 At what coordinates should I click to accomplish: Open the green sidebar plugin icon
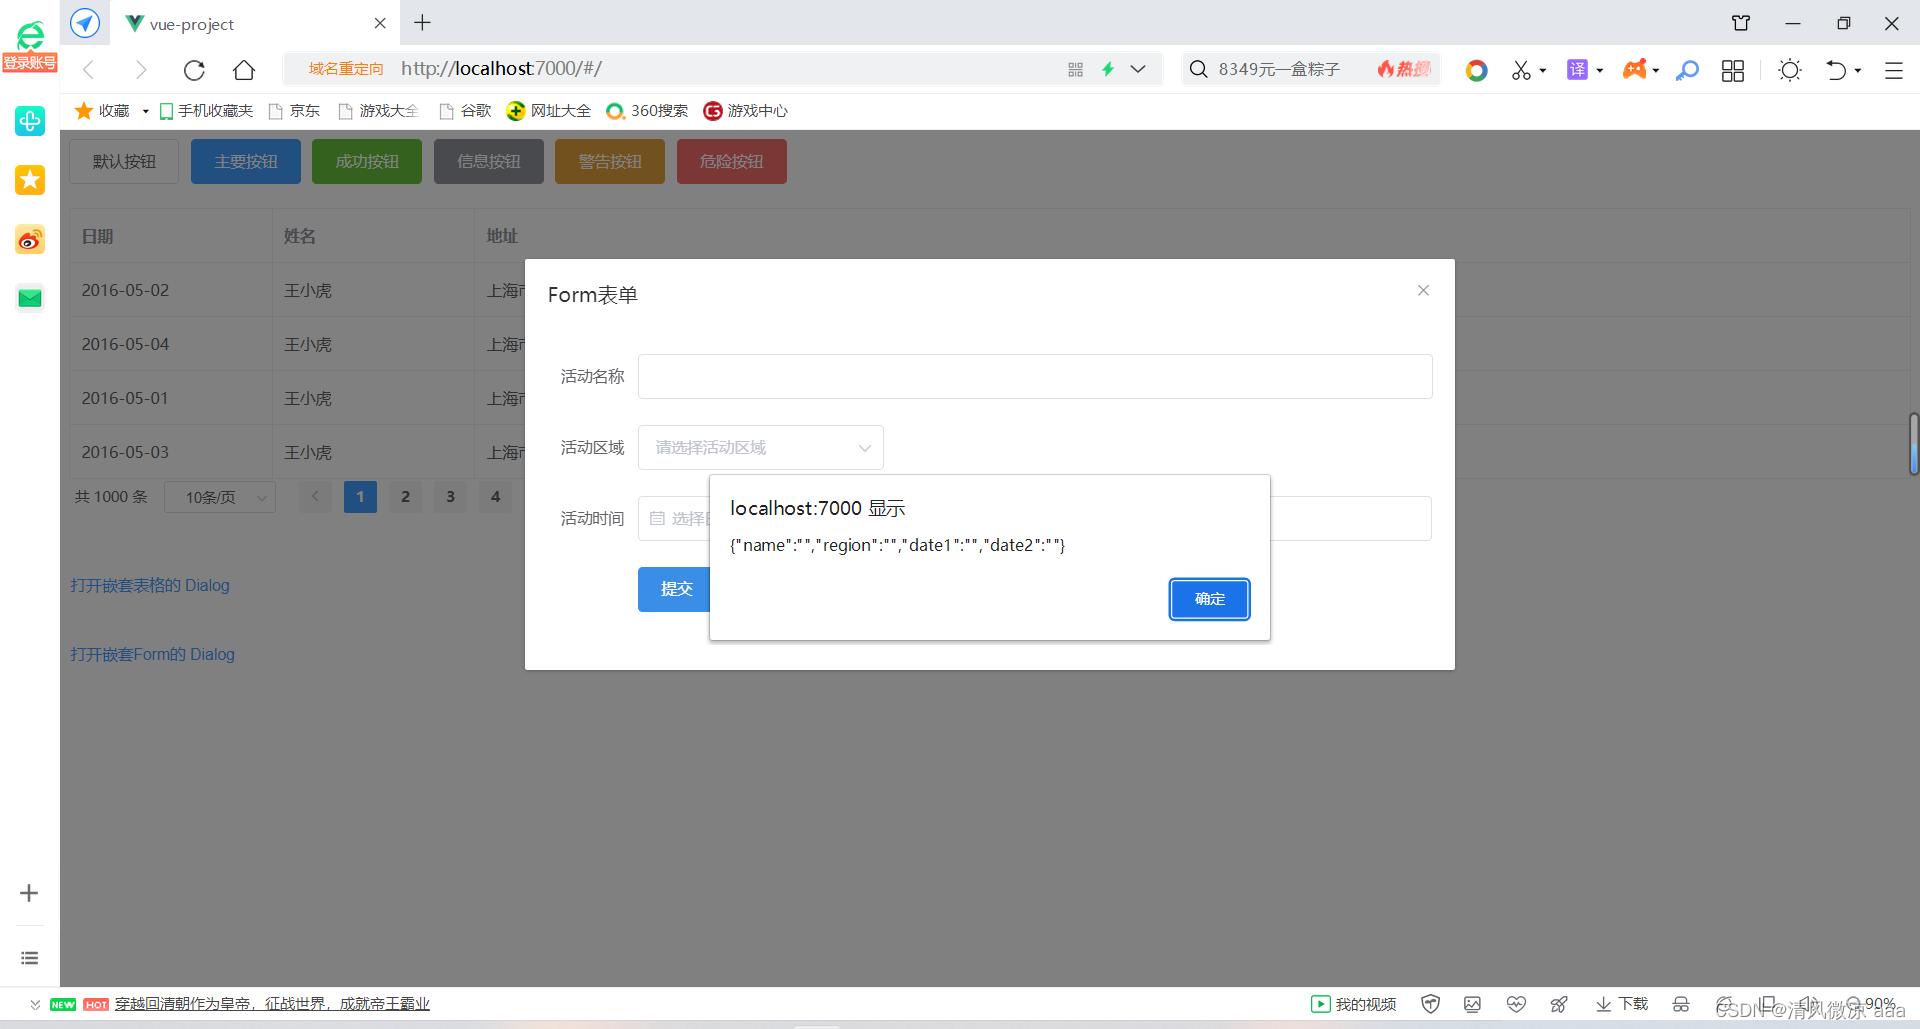pyautogui.click(x=30, y=121)
